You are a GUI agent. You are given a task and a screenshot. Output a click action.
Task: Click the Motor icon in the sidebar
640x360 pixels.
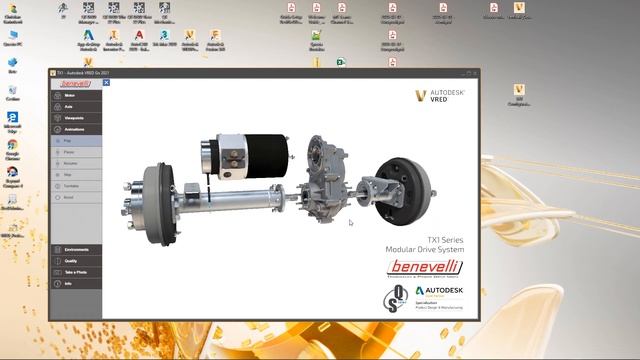click(x=58, y=96)
